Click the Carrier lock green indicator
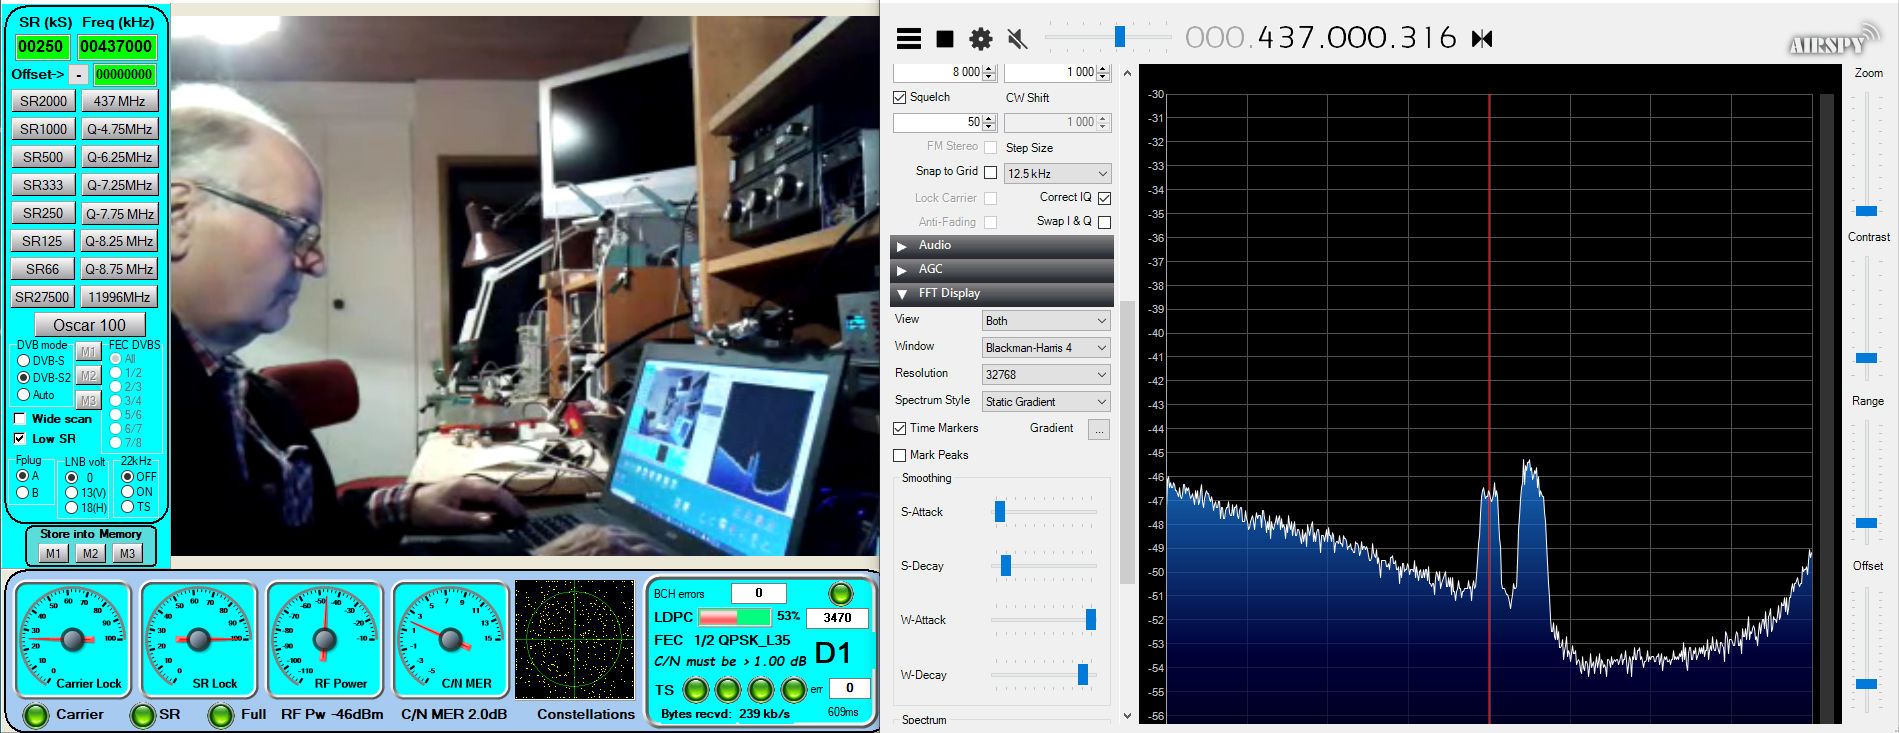The width and height of the screenshot is (1899, 733). point(36,715)
